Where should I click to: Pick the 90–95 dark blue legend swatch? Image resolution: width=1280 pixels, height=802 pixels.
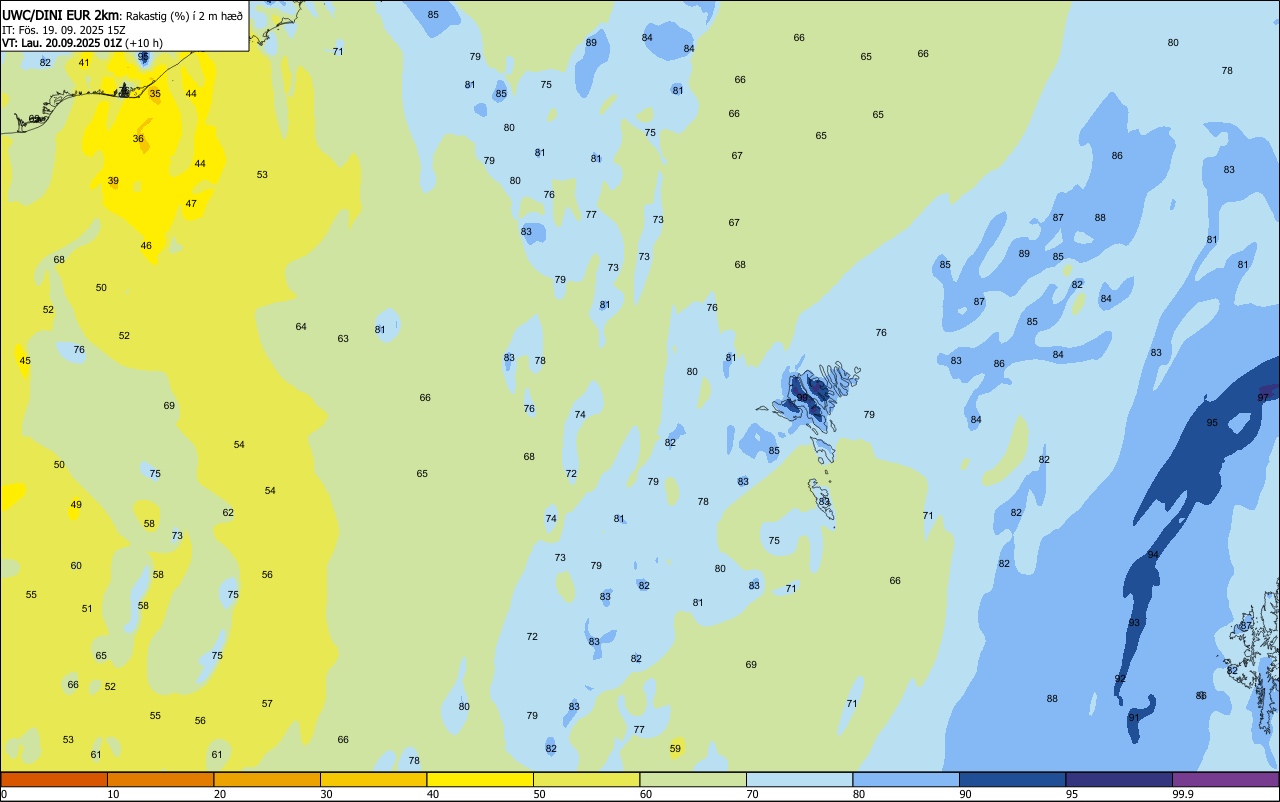click(1012, 779)
